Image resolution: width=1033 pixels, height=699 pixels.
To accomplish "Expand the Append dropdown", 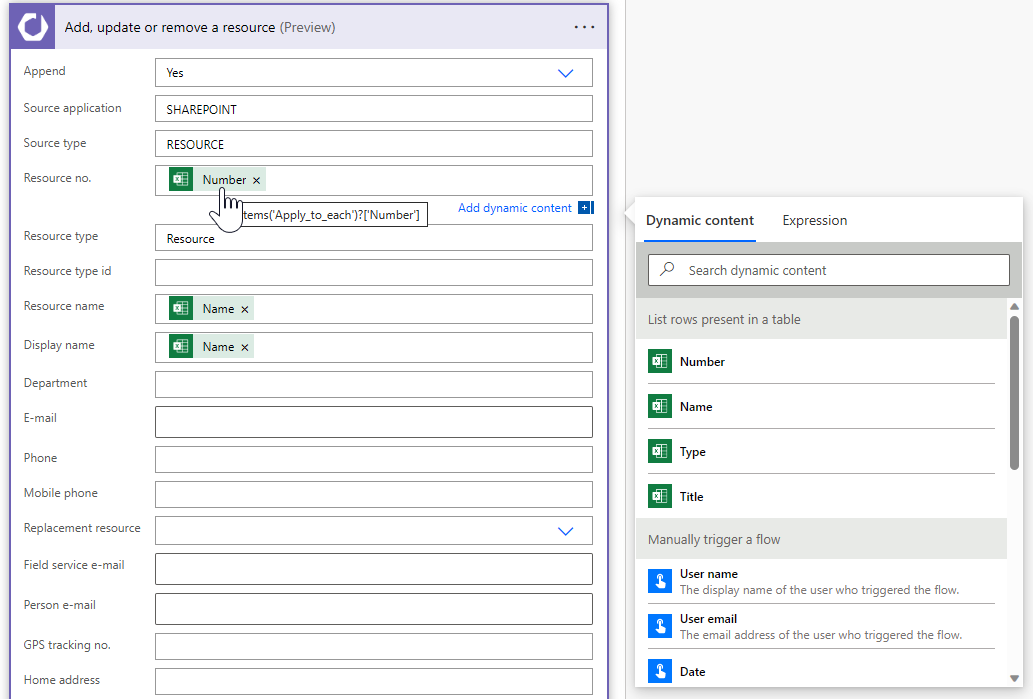I will [565, 73].
